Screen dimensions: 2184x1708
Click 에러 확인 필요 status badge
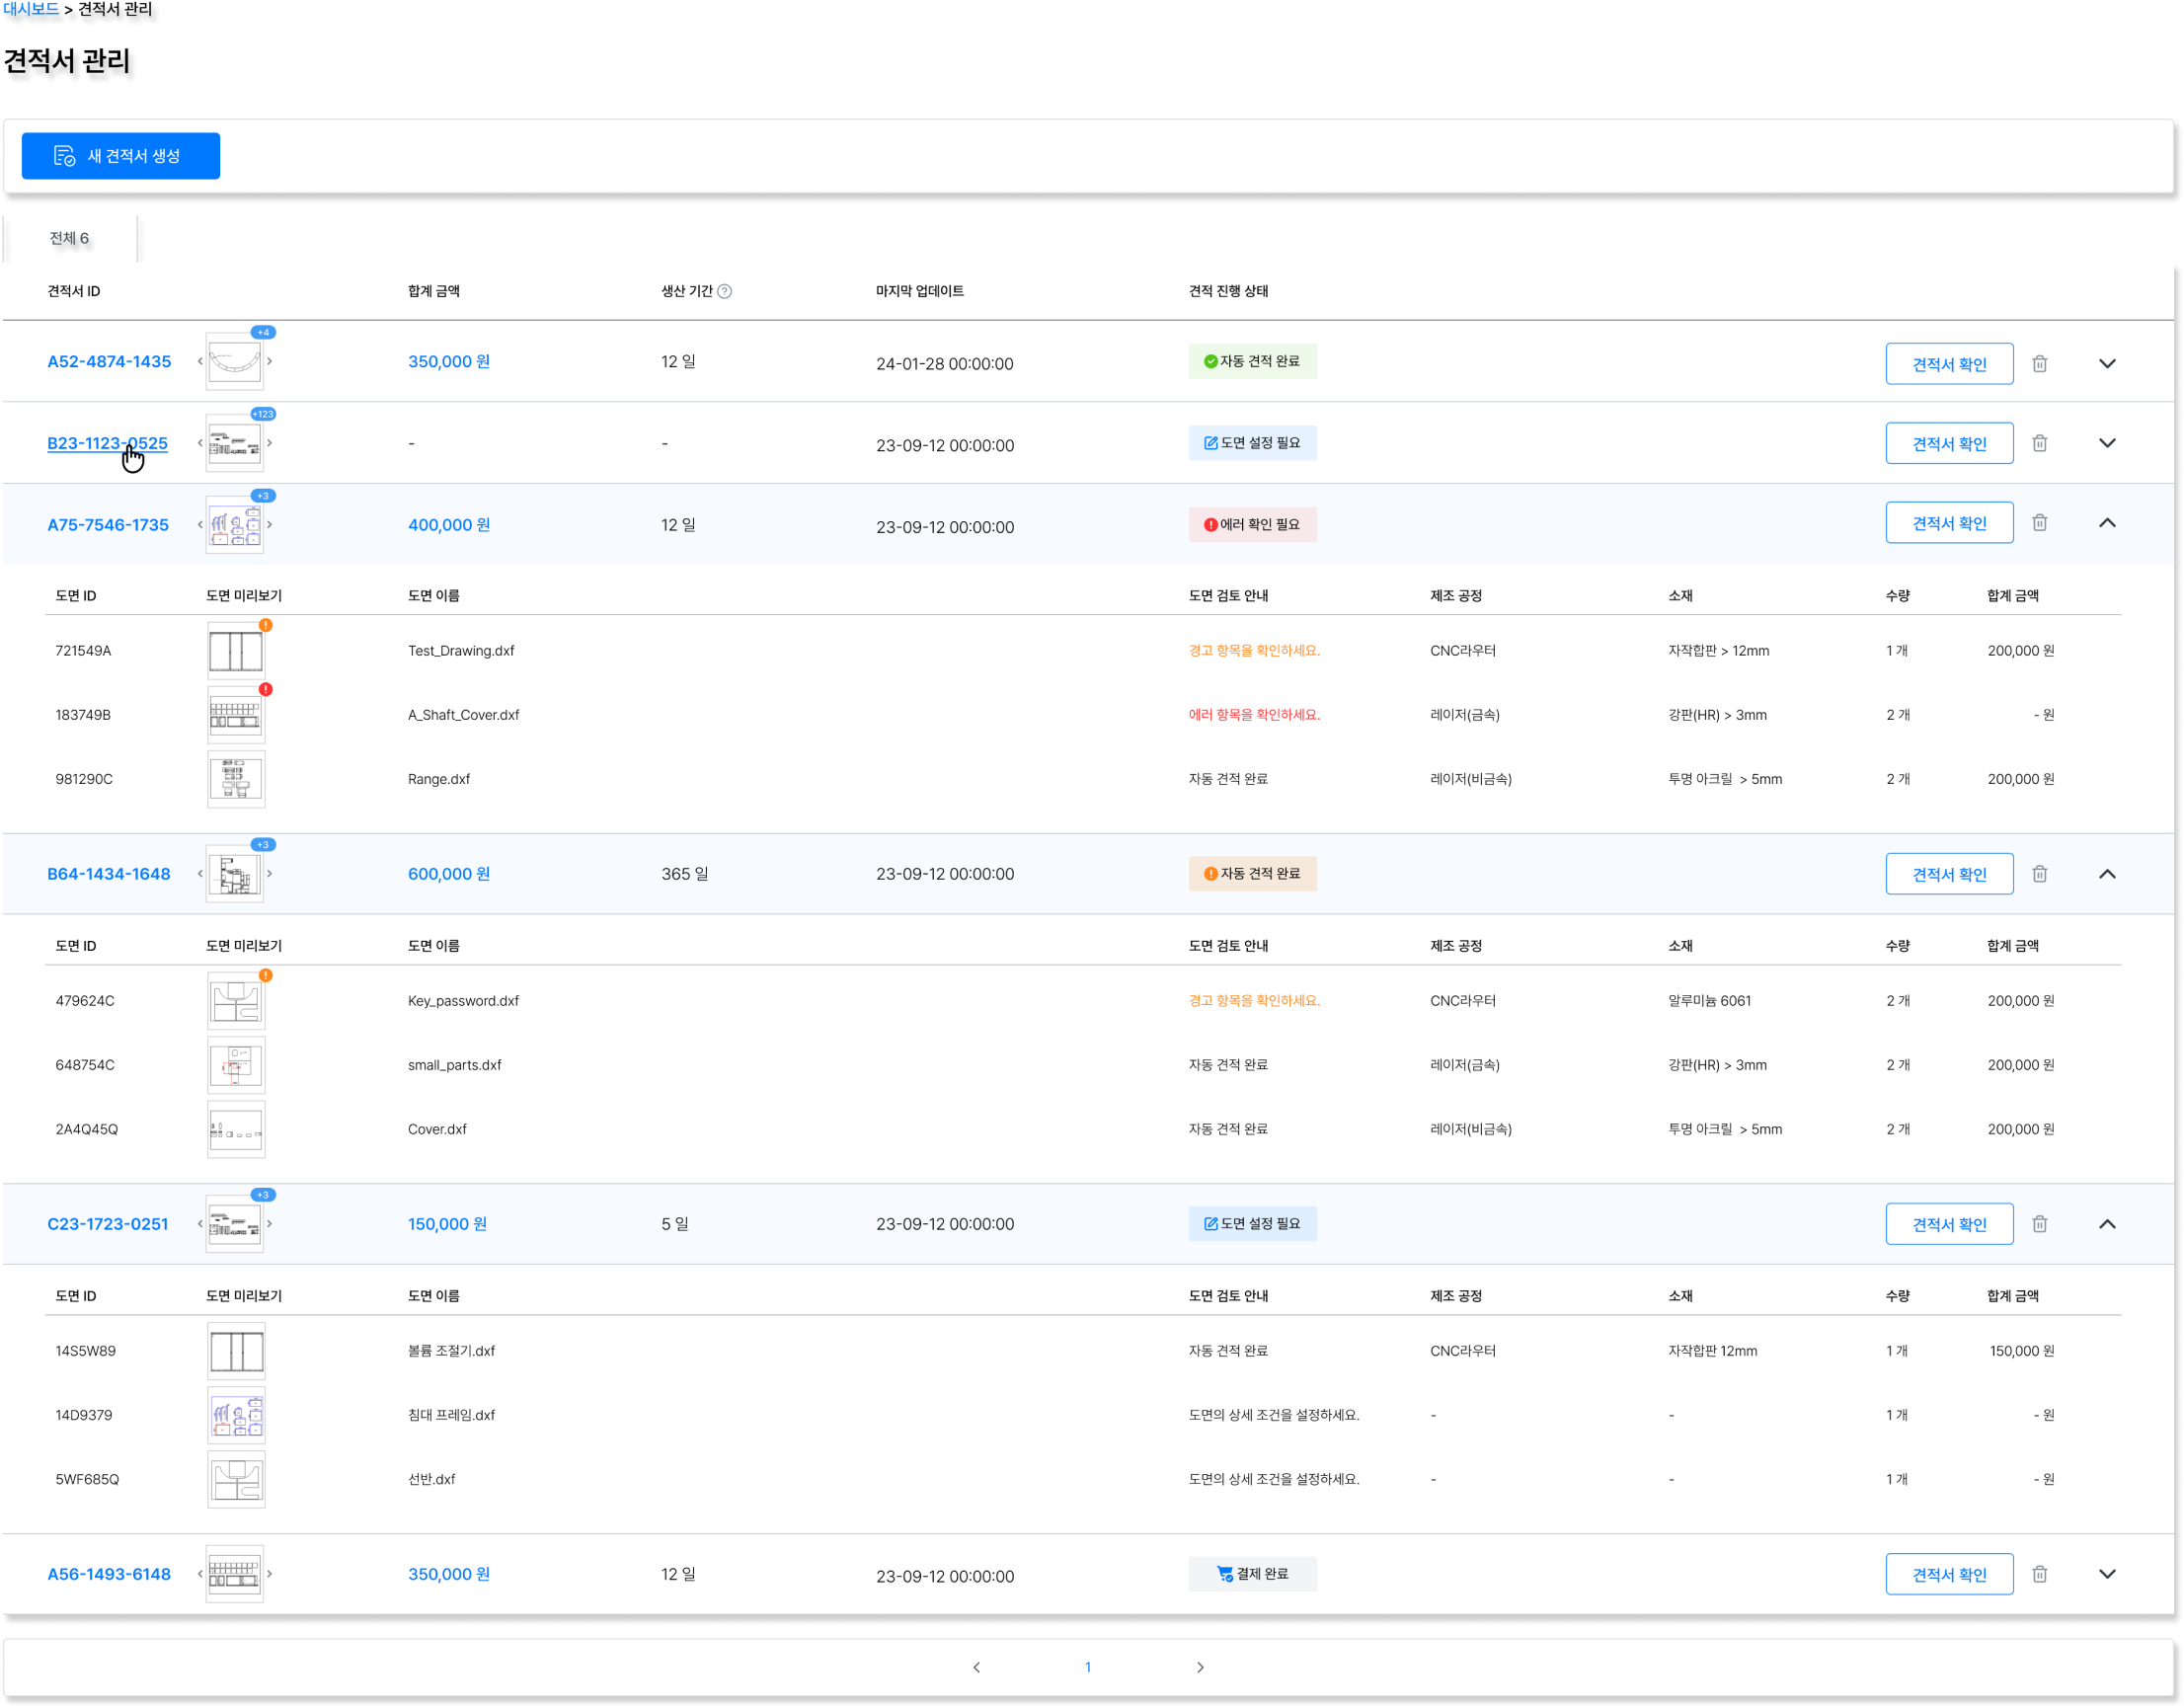(1252, 525)
